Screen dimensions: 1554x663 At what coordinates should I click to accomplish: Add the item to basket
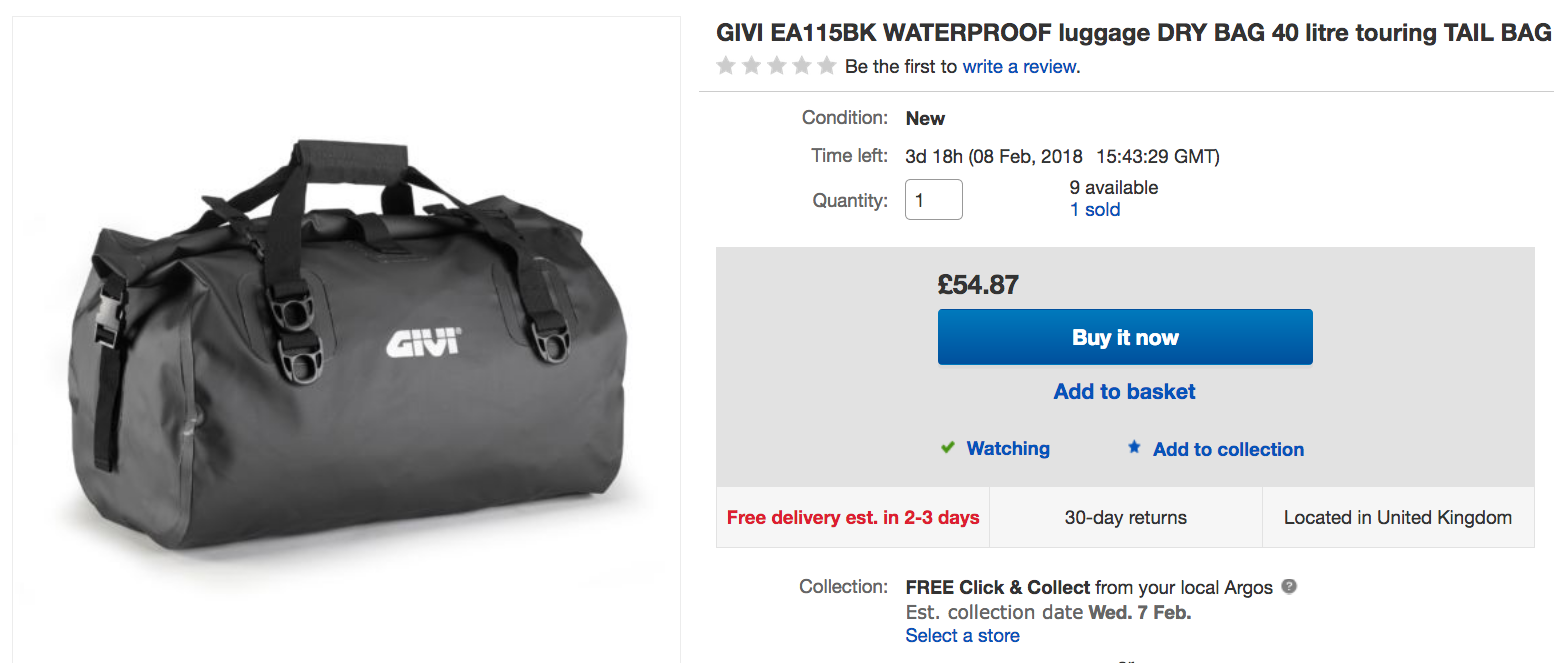tap(1124, 392)
